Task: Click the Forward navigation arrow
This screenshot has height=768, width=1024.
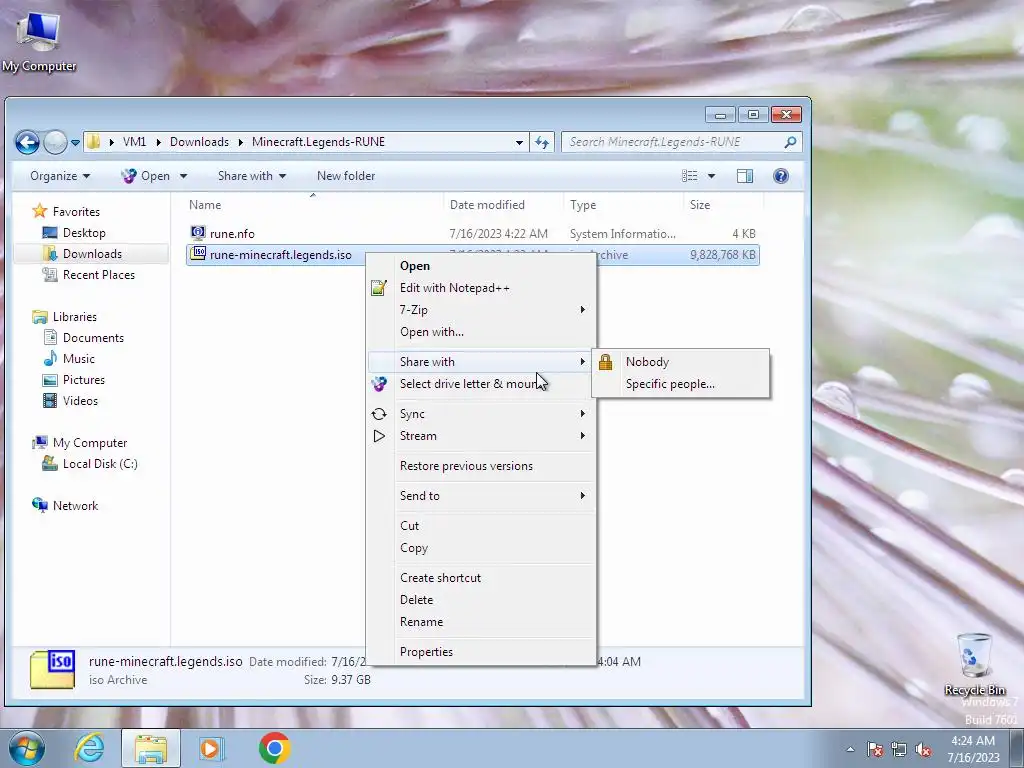Action: click(x=55, y=142)
